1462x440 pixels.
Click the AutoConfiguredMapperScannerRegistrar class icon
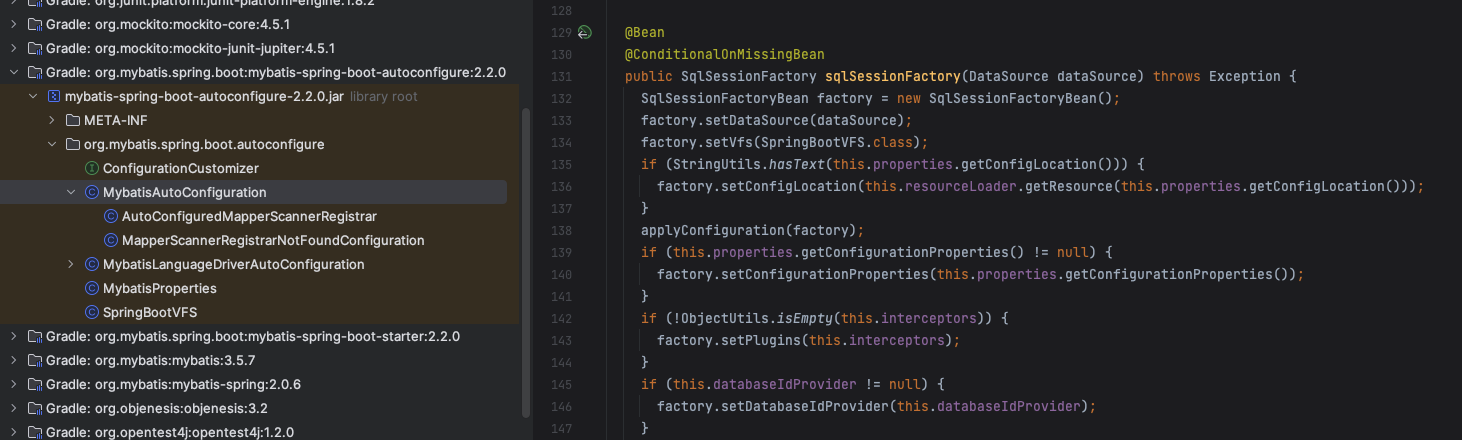pos(111,216)
